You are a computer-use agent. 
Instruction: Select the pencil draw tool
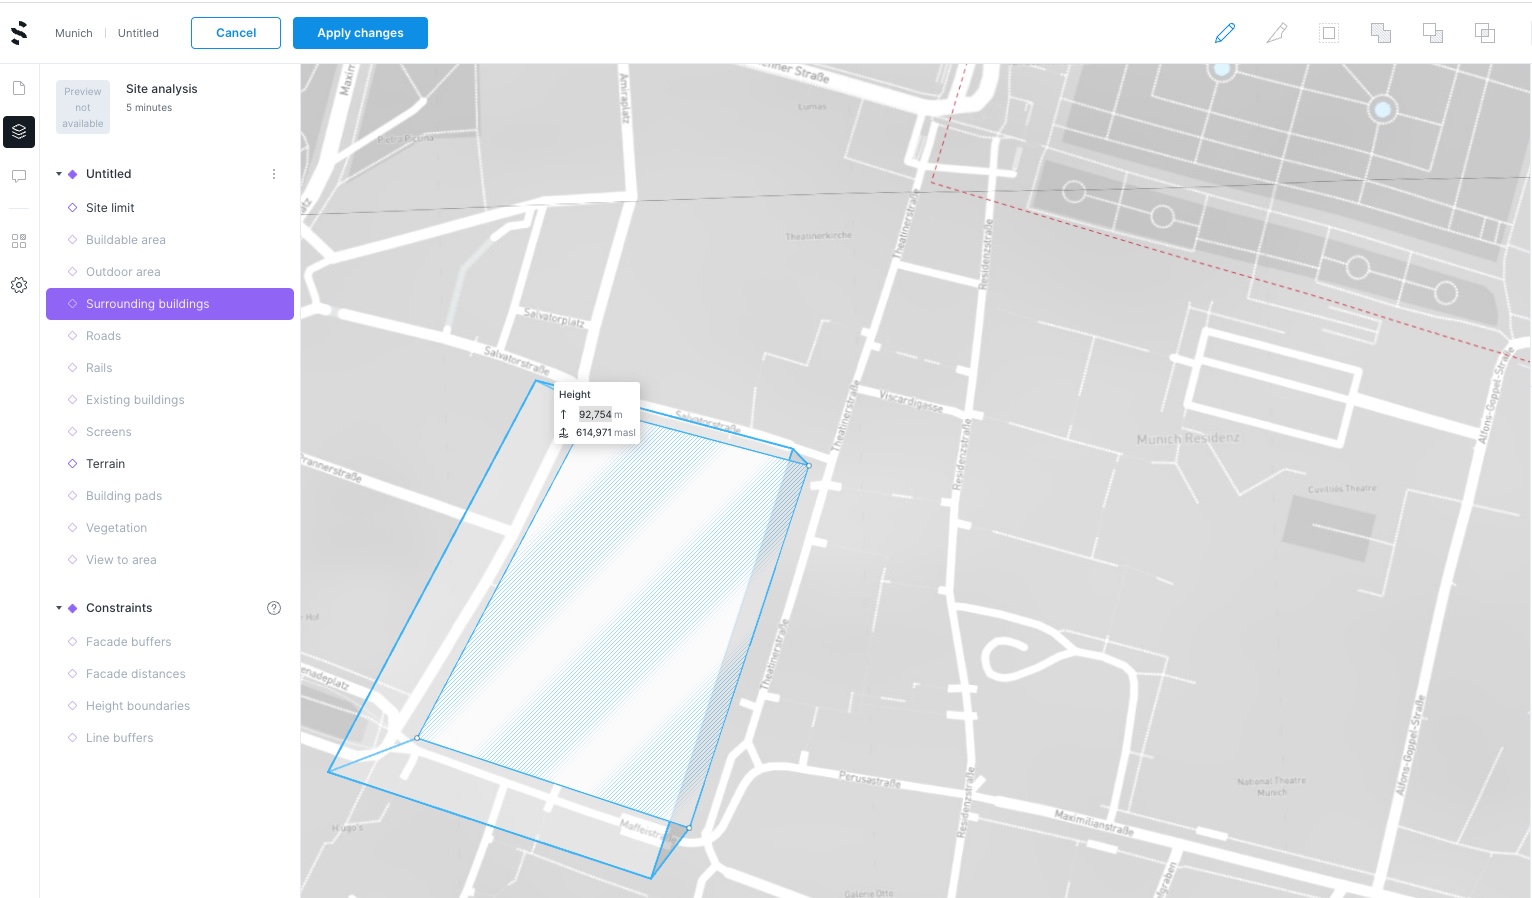[1225, 33]
